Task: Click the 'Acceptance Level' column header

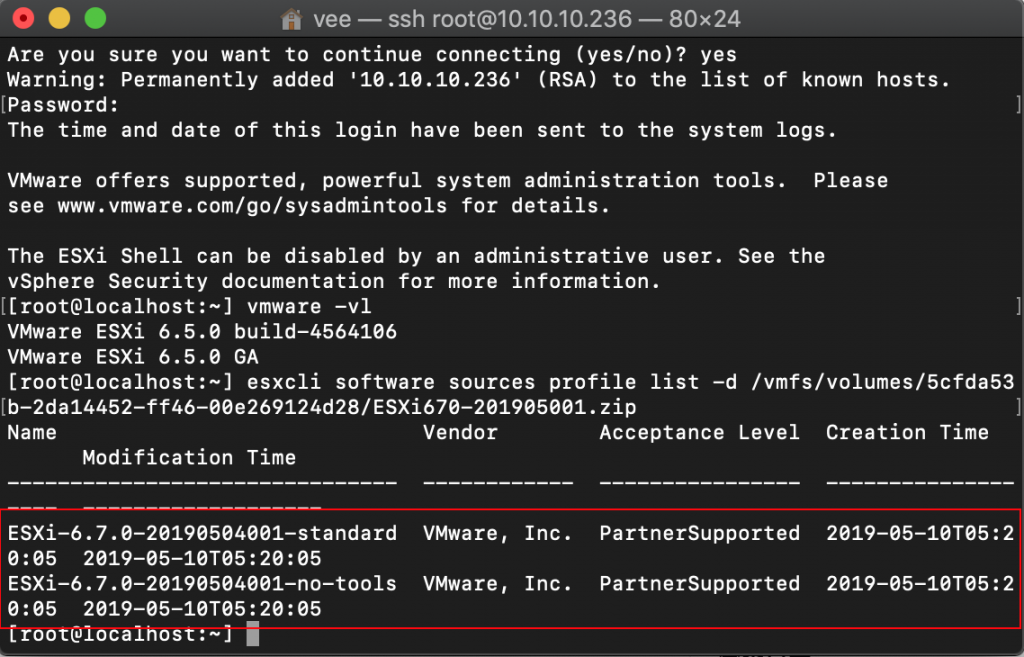Action: coord(699,432)
